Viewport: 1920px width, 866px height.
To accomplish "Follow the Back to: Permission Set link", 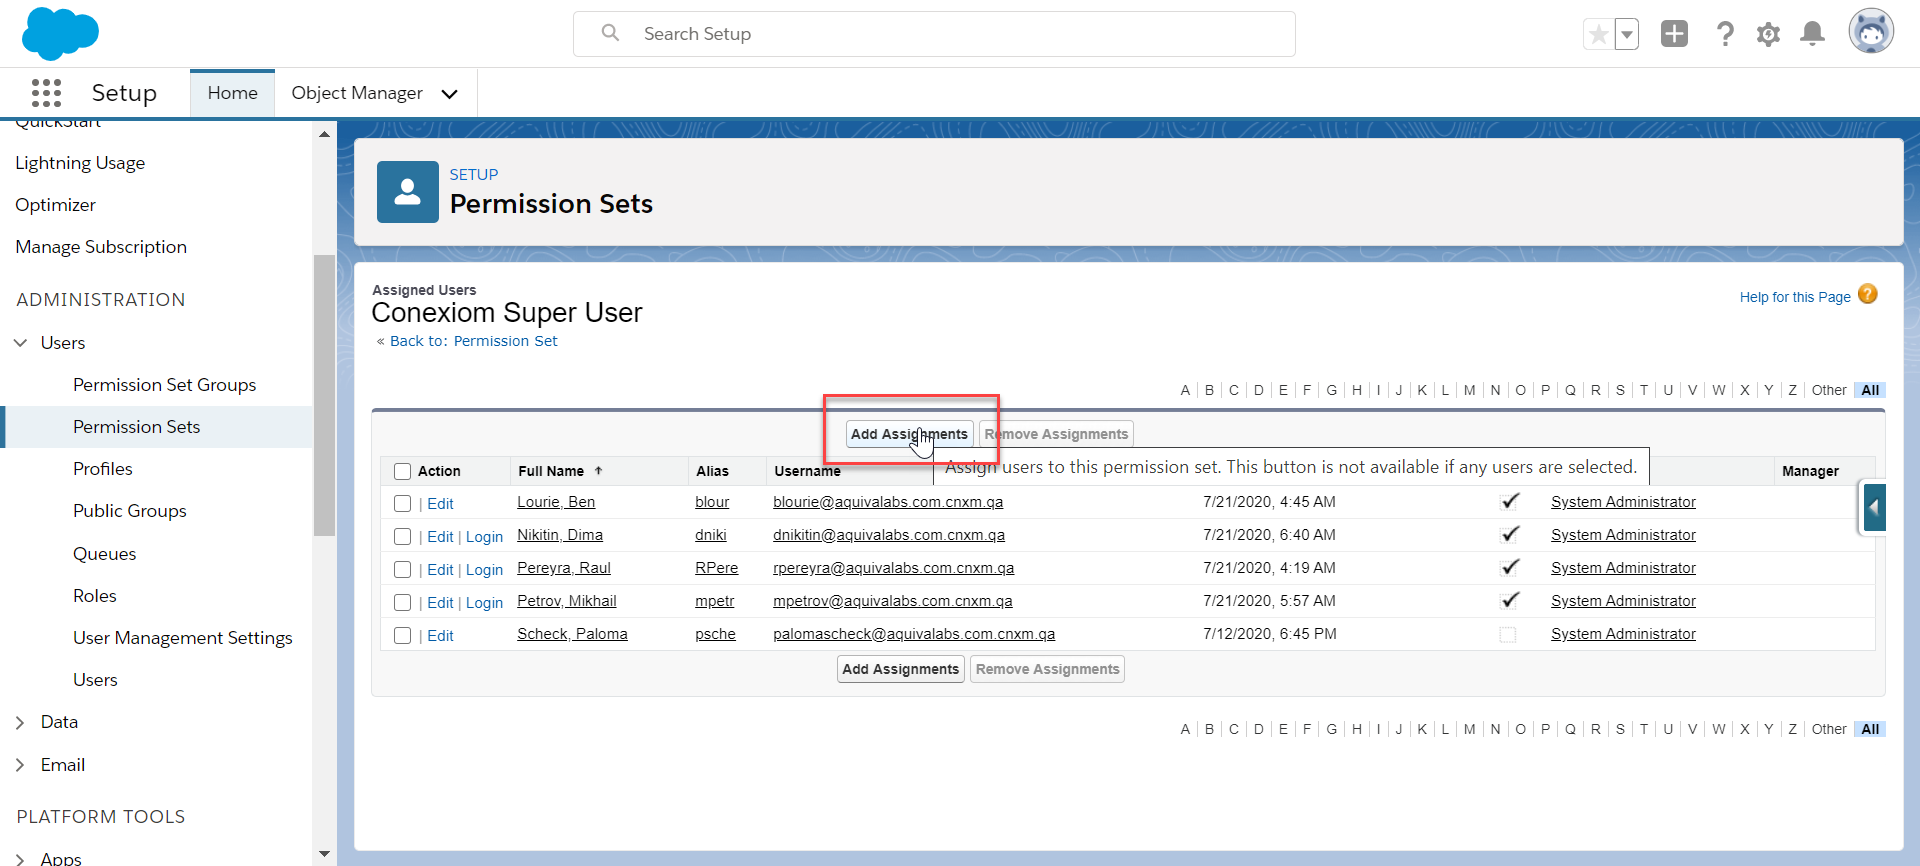I will (x=473, y=341).
